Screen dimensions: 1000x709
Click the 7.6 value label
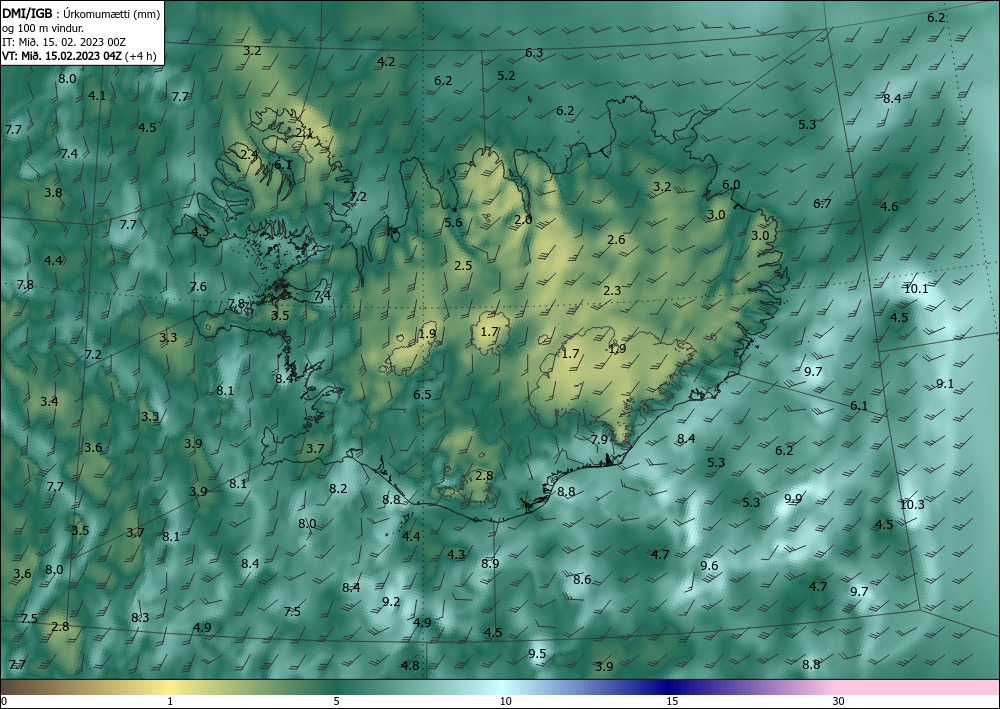(x=198, y=286)
